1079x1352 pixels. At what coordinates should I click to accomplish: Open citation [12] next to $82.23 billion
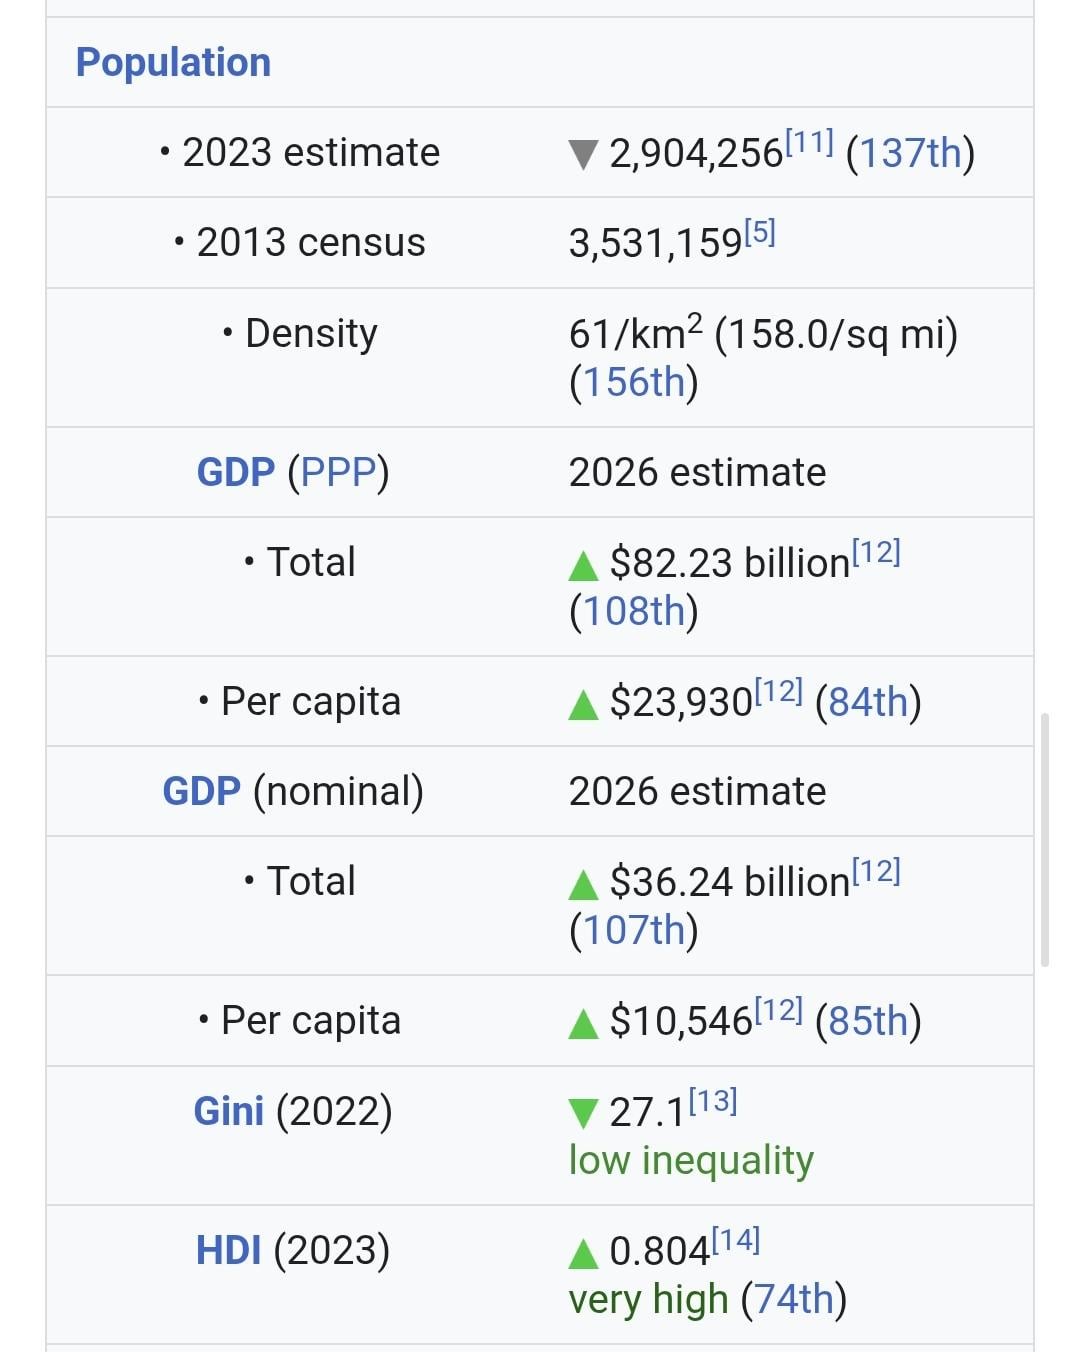click(876, 553)
